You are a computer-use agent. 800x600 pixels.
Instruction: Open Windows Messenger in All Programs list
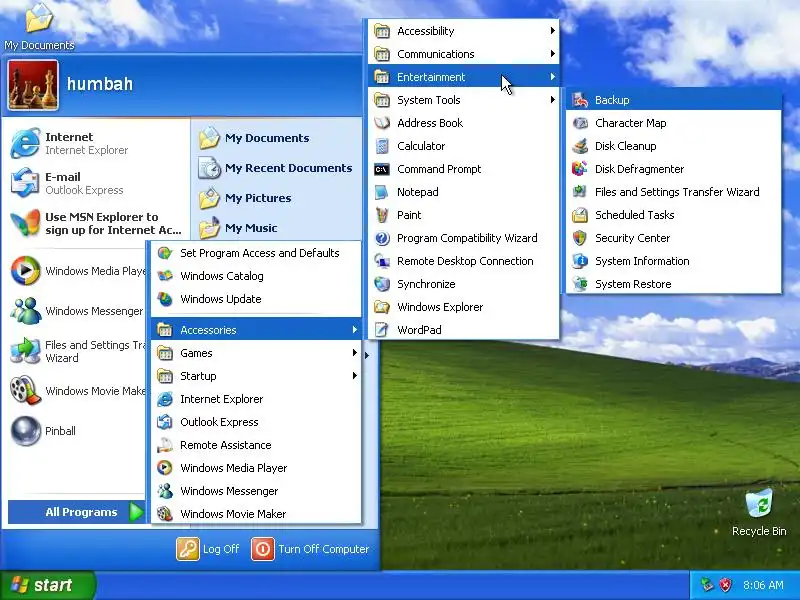[x=256, y=491]
